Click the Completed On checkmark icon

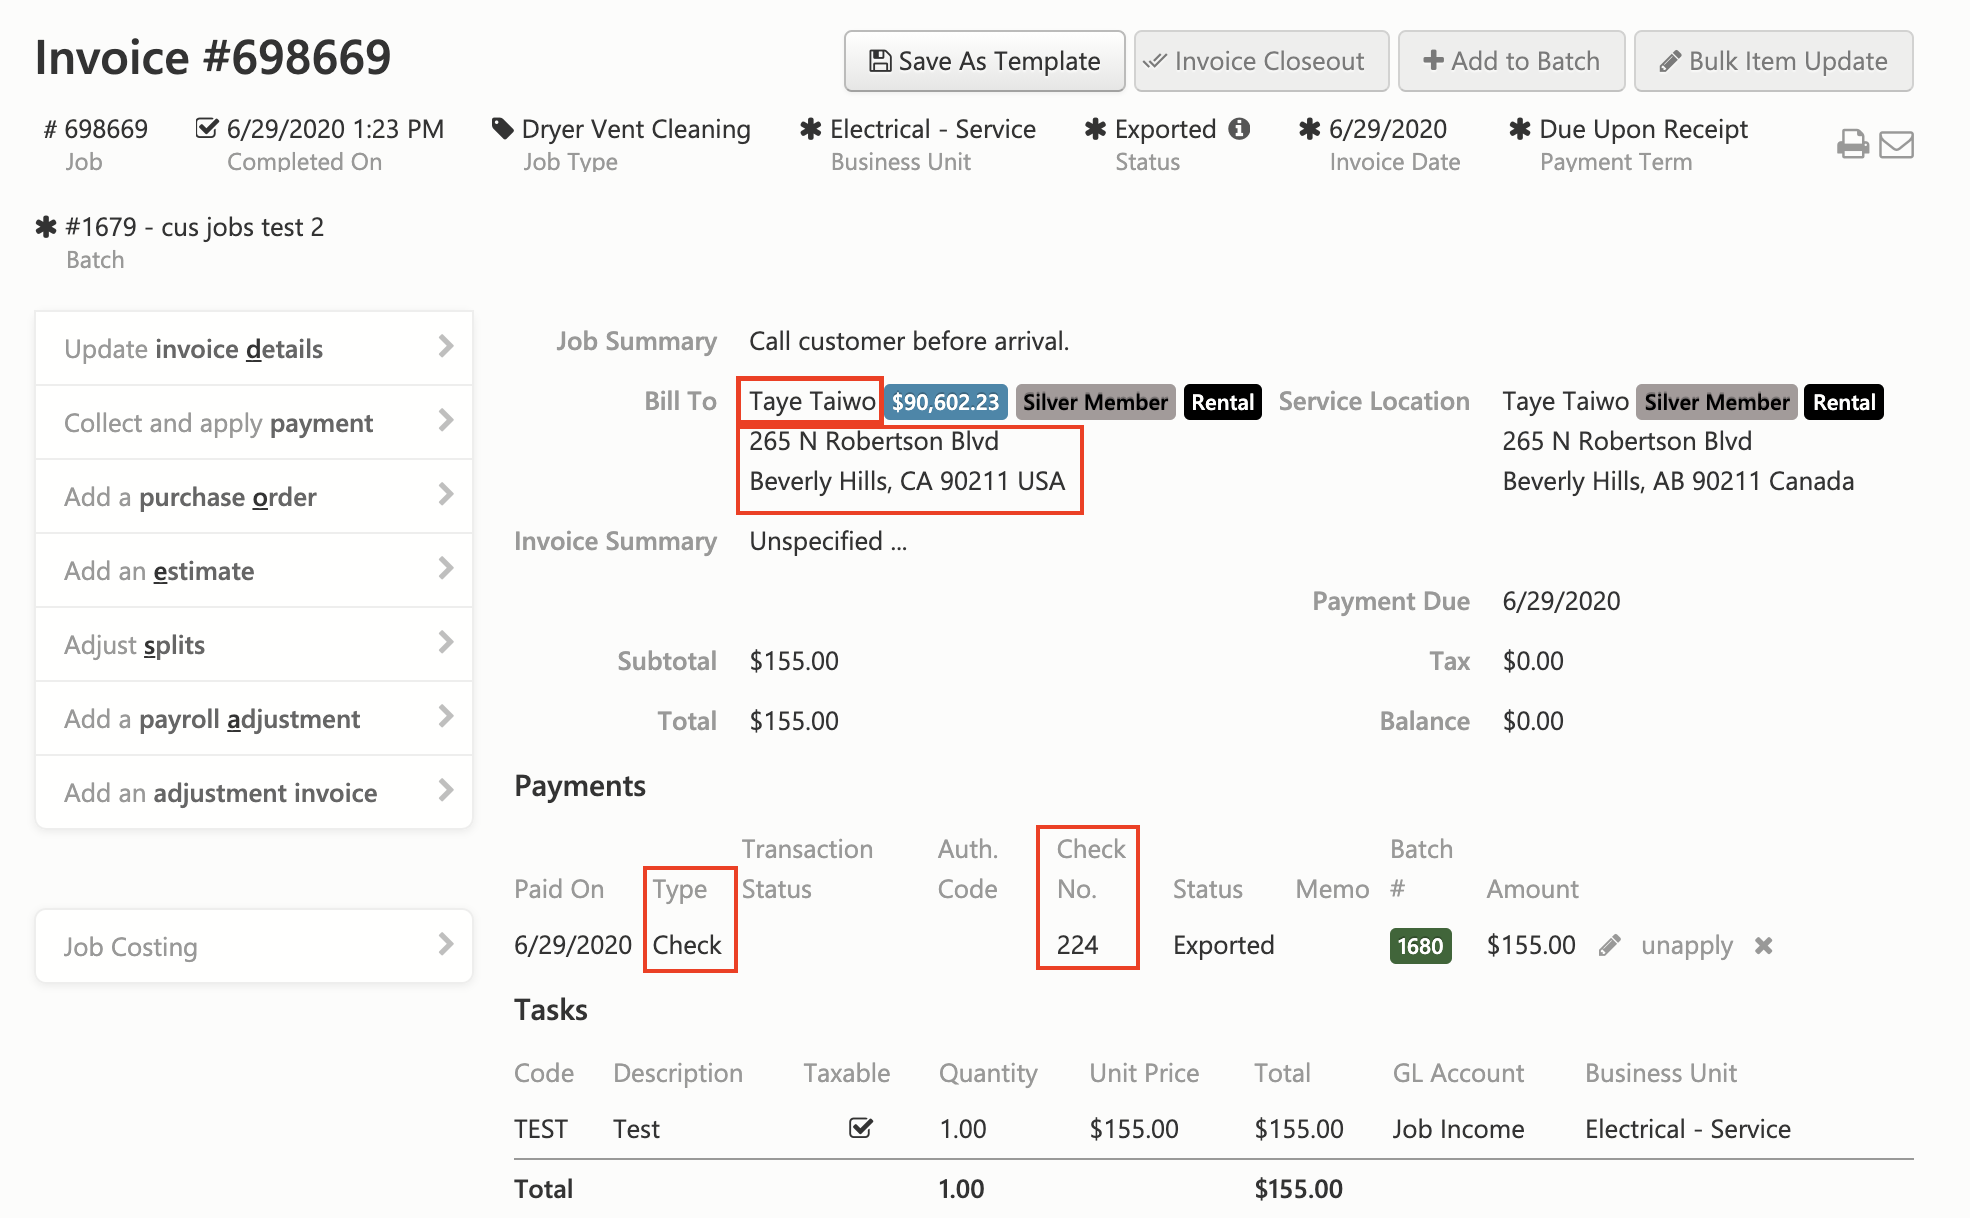point(207,129)
